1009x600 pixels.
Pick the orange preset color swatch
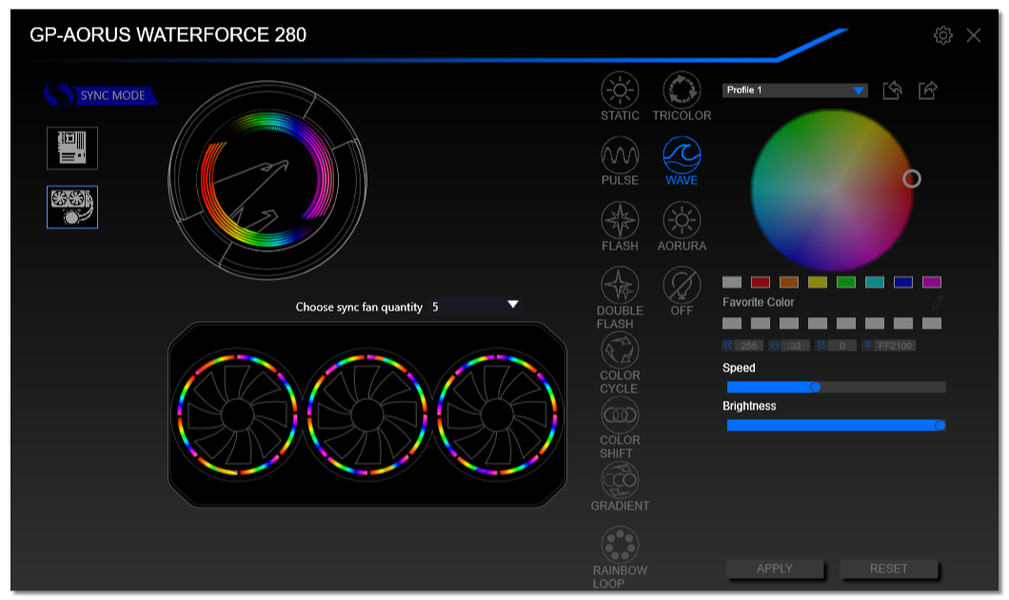pos(789,282)
